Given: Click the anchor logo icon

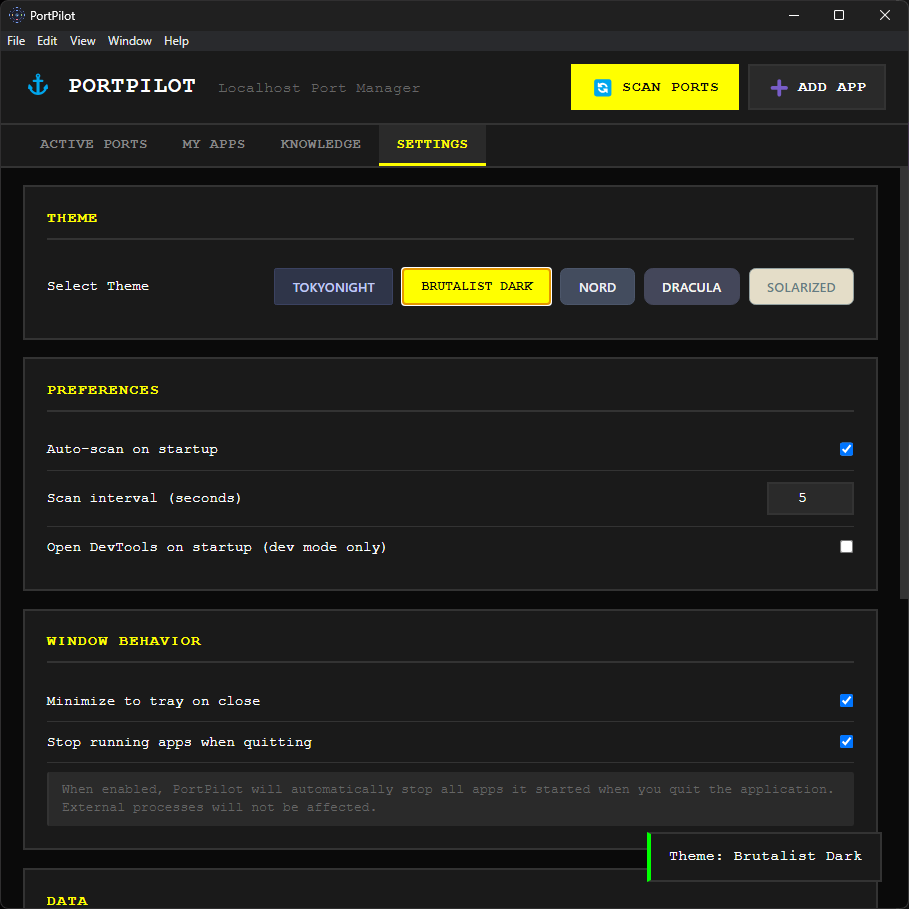Looking at the screenshot, I should 38,86.
